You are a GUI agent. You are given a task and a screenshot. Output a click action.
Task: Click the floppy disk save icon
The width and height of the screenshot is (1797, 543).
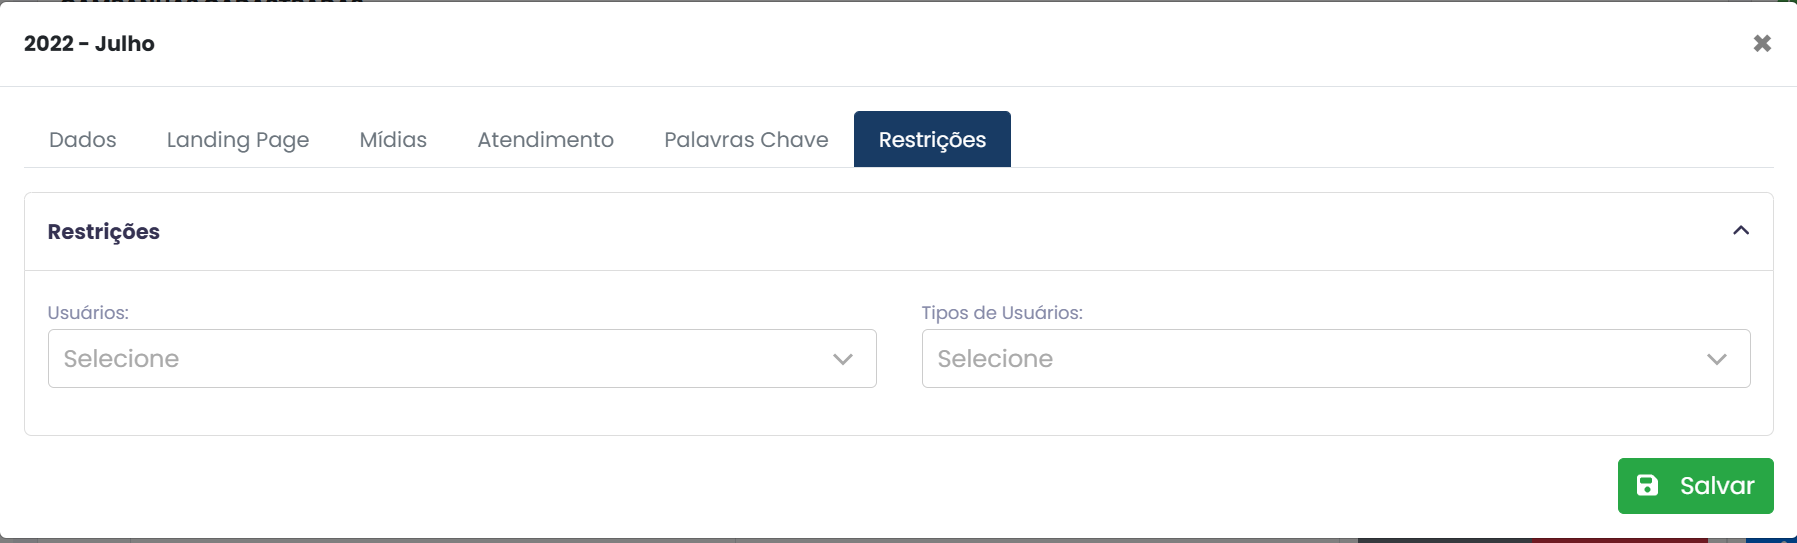[1647, 486]
